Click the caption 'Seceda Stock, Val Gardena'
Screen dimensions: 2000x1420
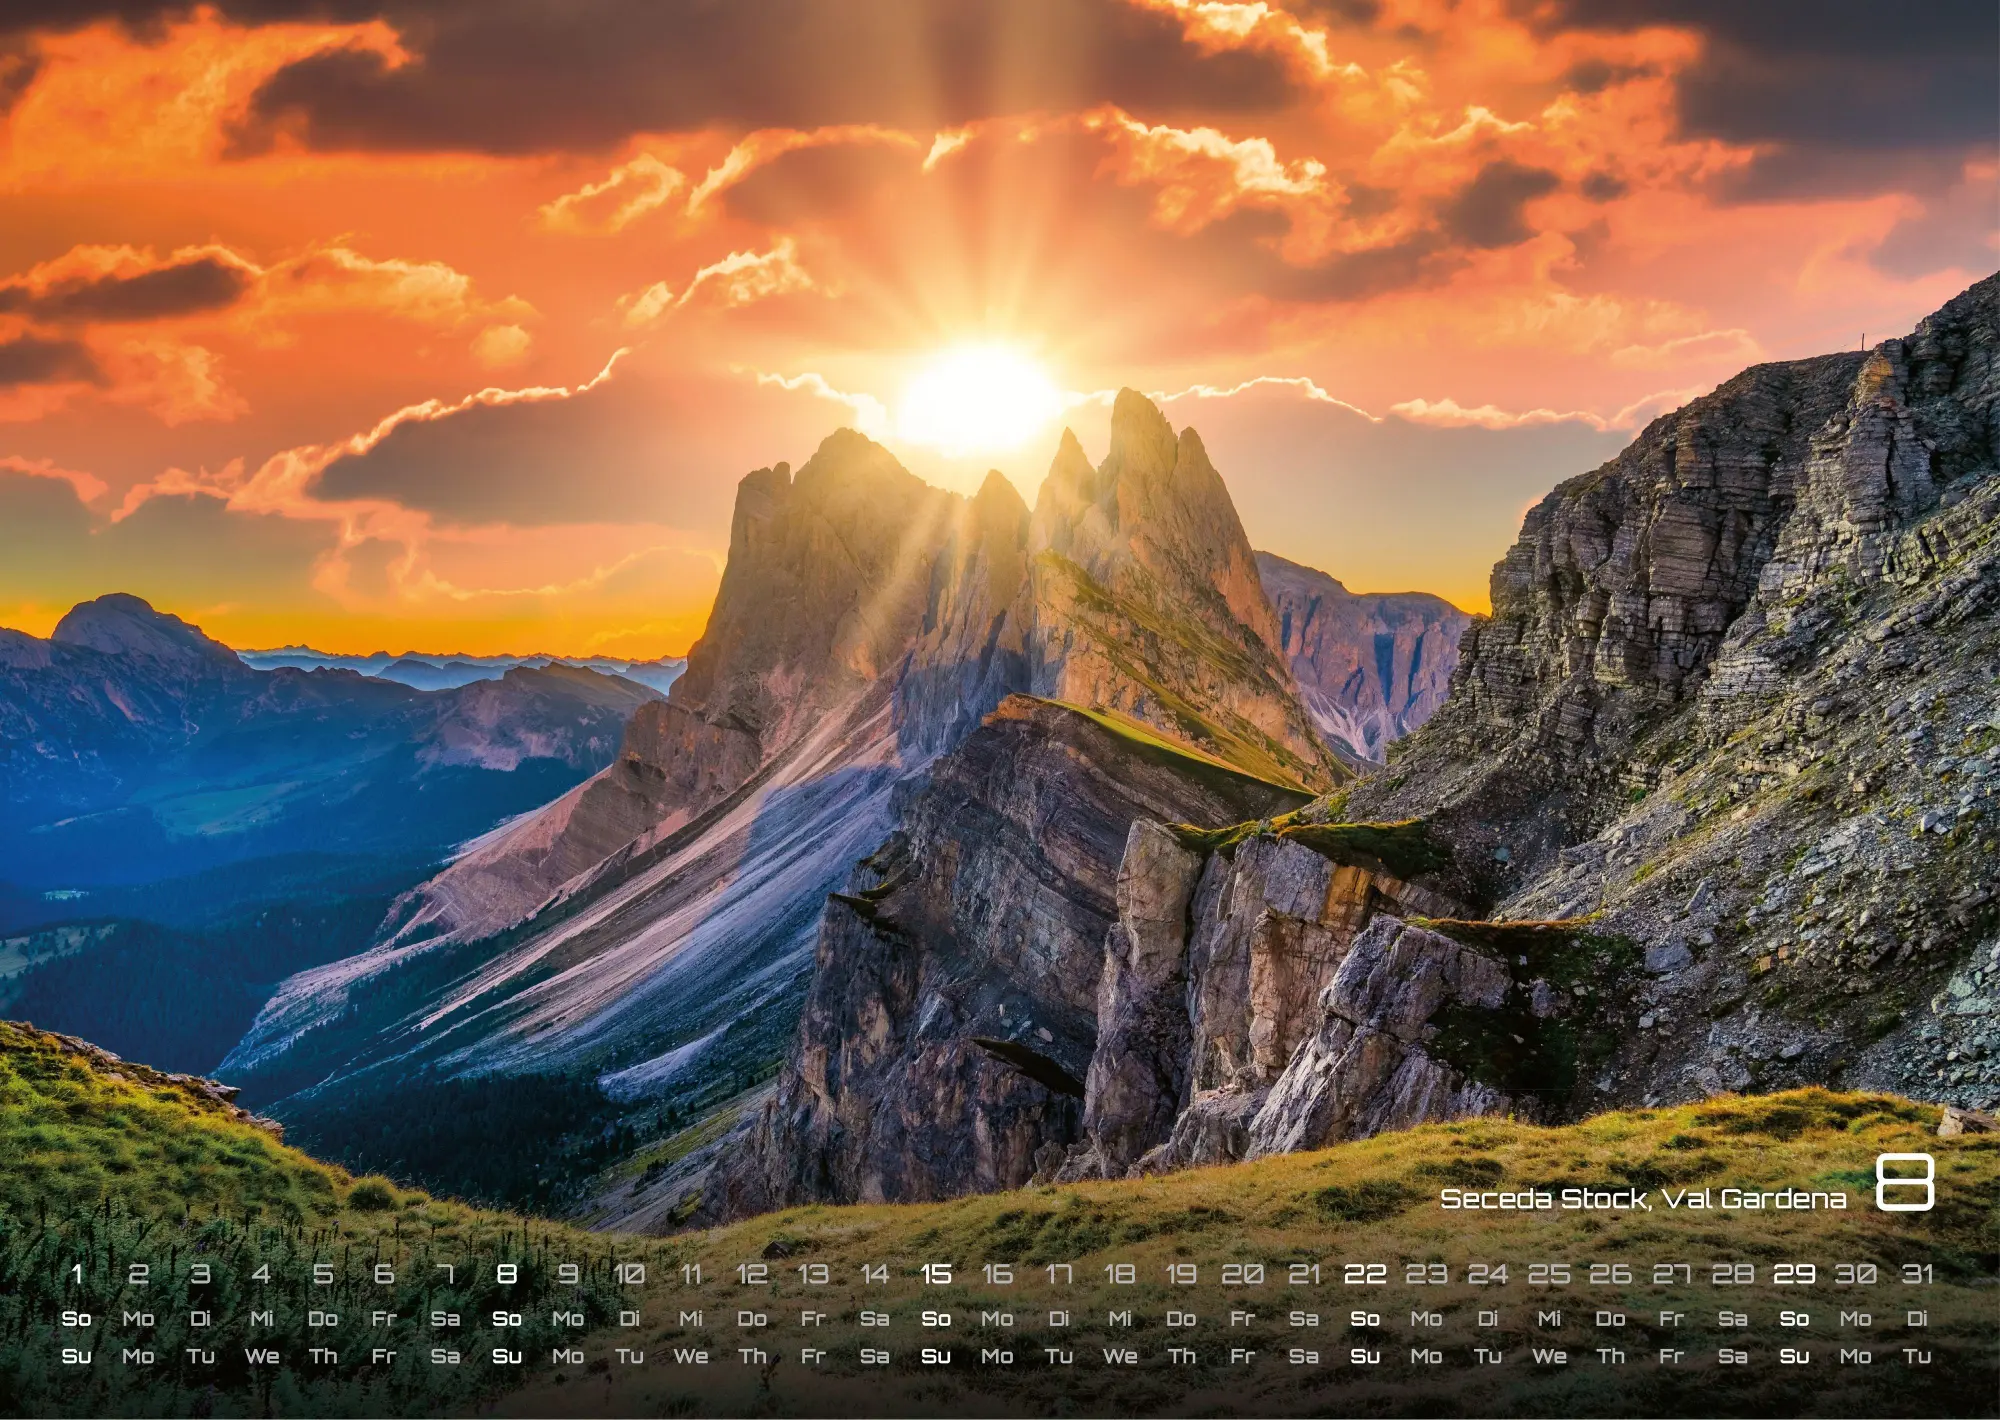coord(1643,1199)
